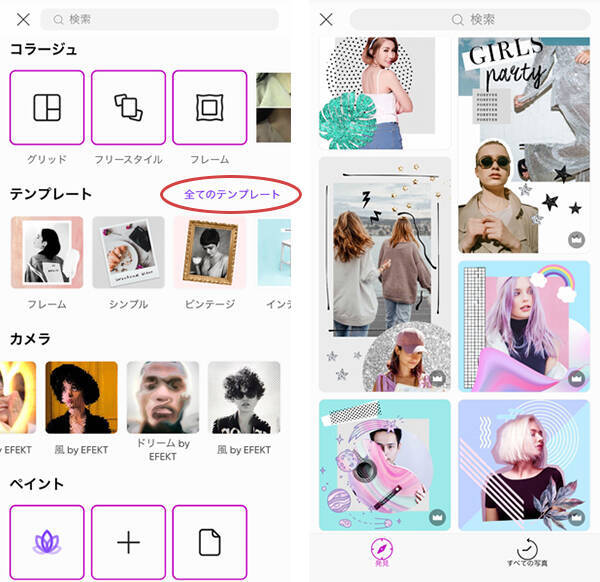Switch to the すべての写真 tab

(527, 553)
